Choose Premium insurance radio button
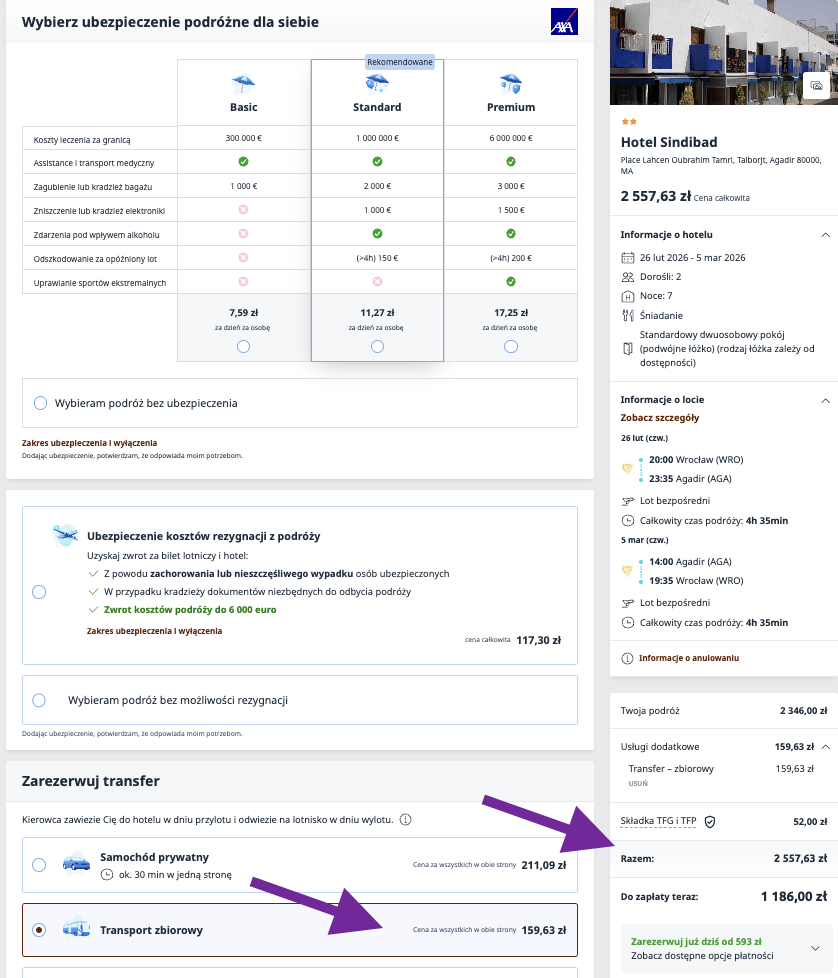The height and width of the screenshot is (978, 838). coord(511,346)
